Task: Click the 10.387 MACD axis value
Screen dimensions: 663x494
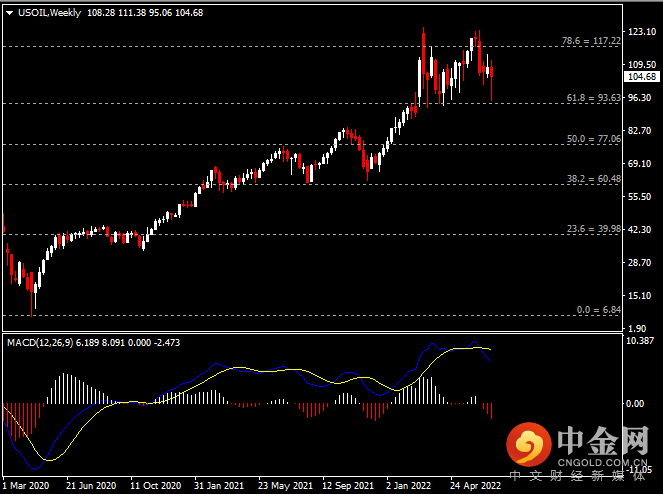Action: coord(640,342)
